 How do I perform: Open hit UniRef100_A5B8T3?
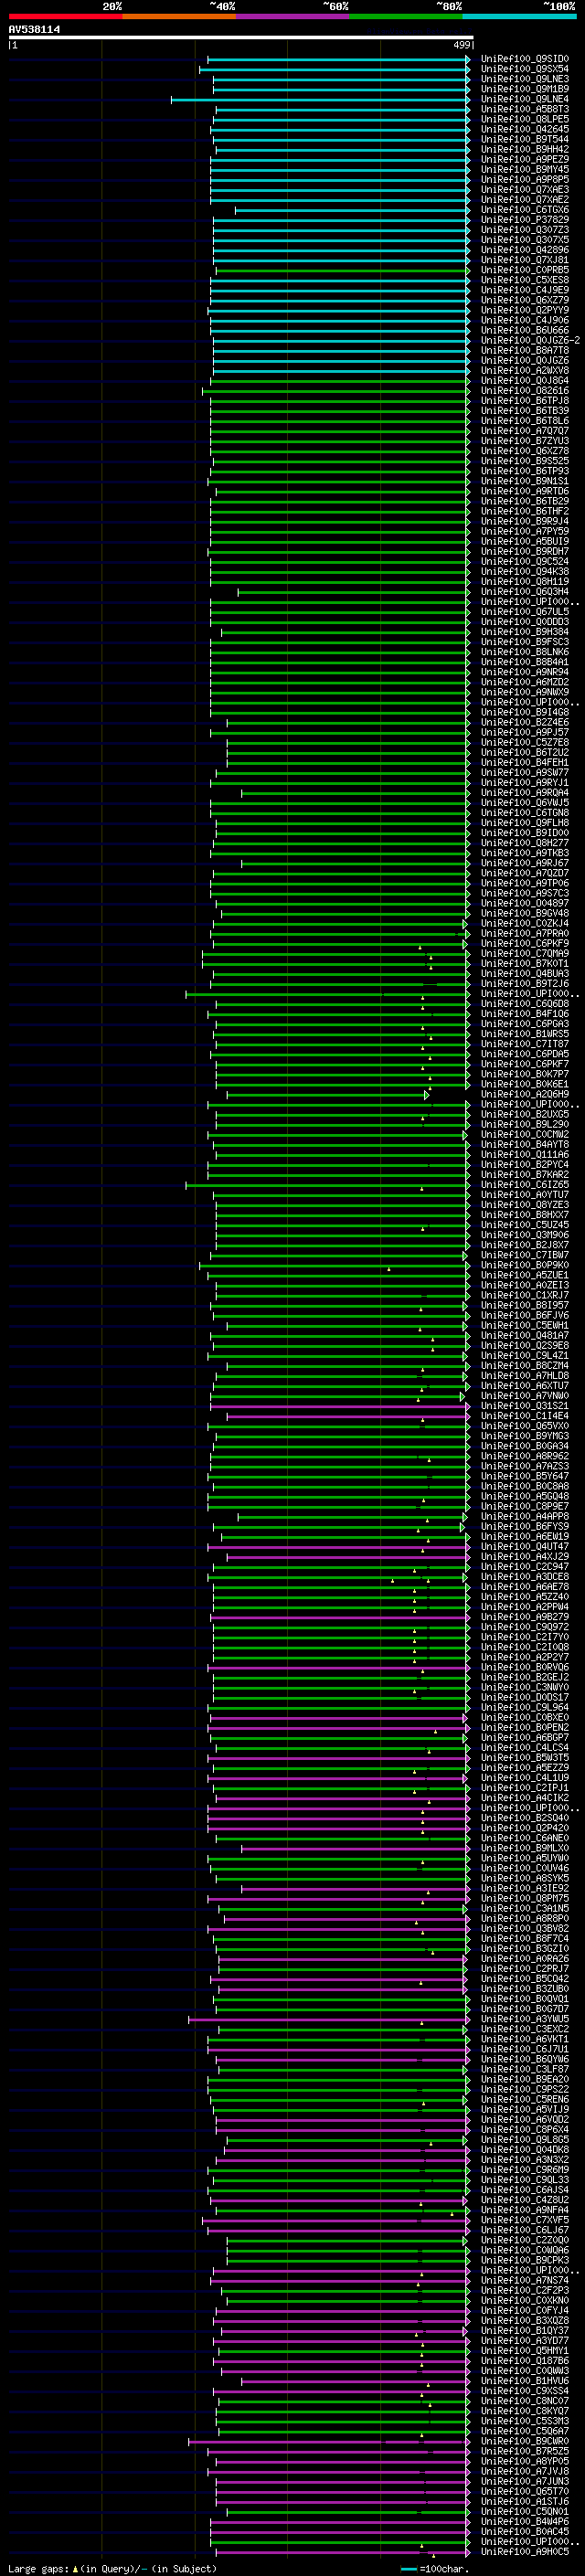click(x=525, y=109)
